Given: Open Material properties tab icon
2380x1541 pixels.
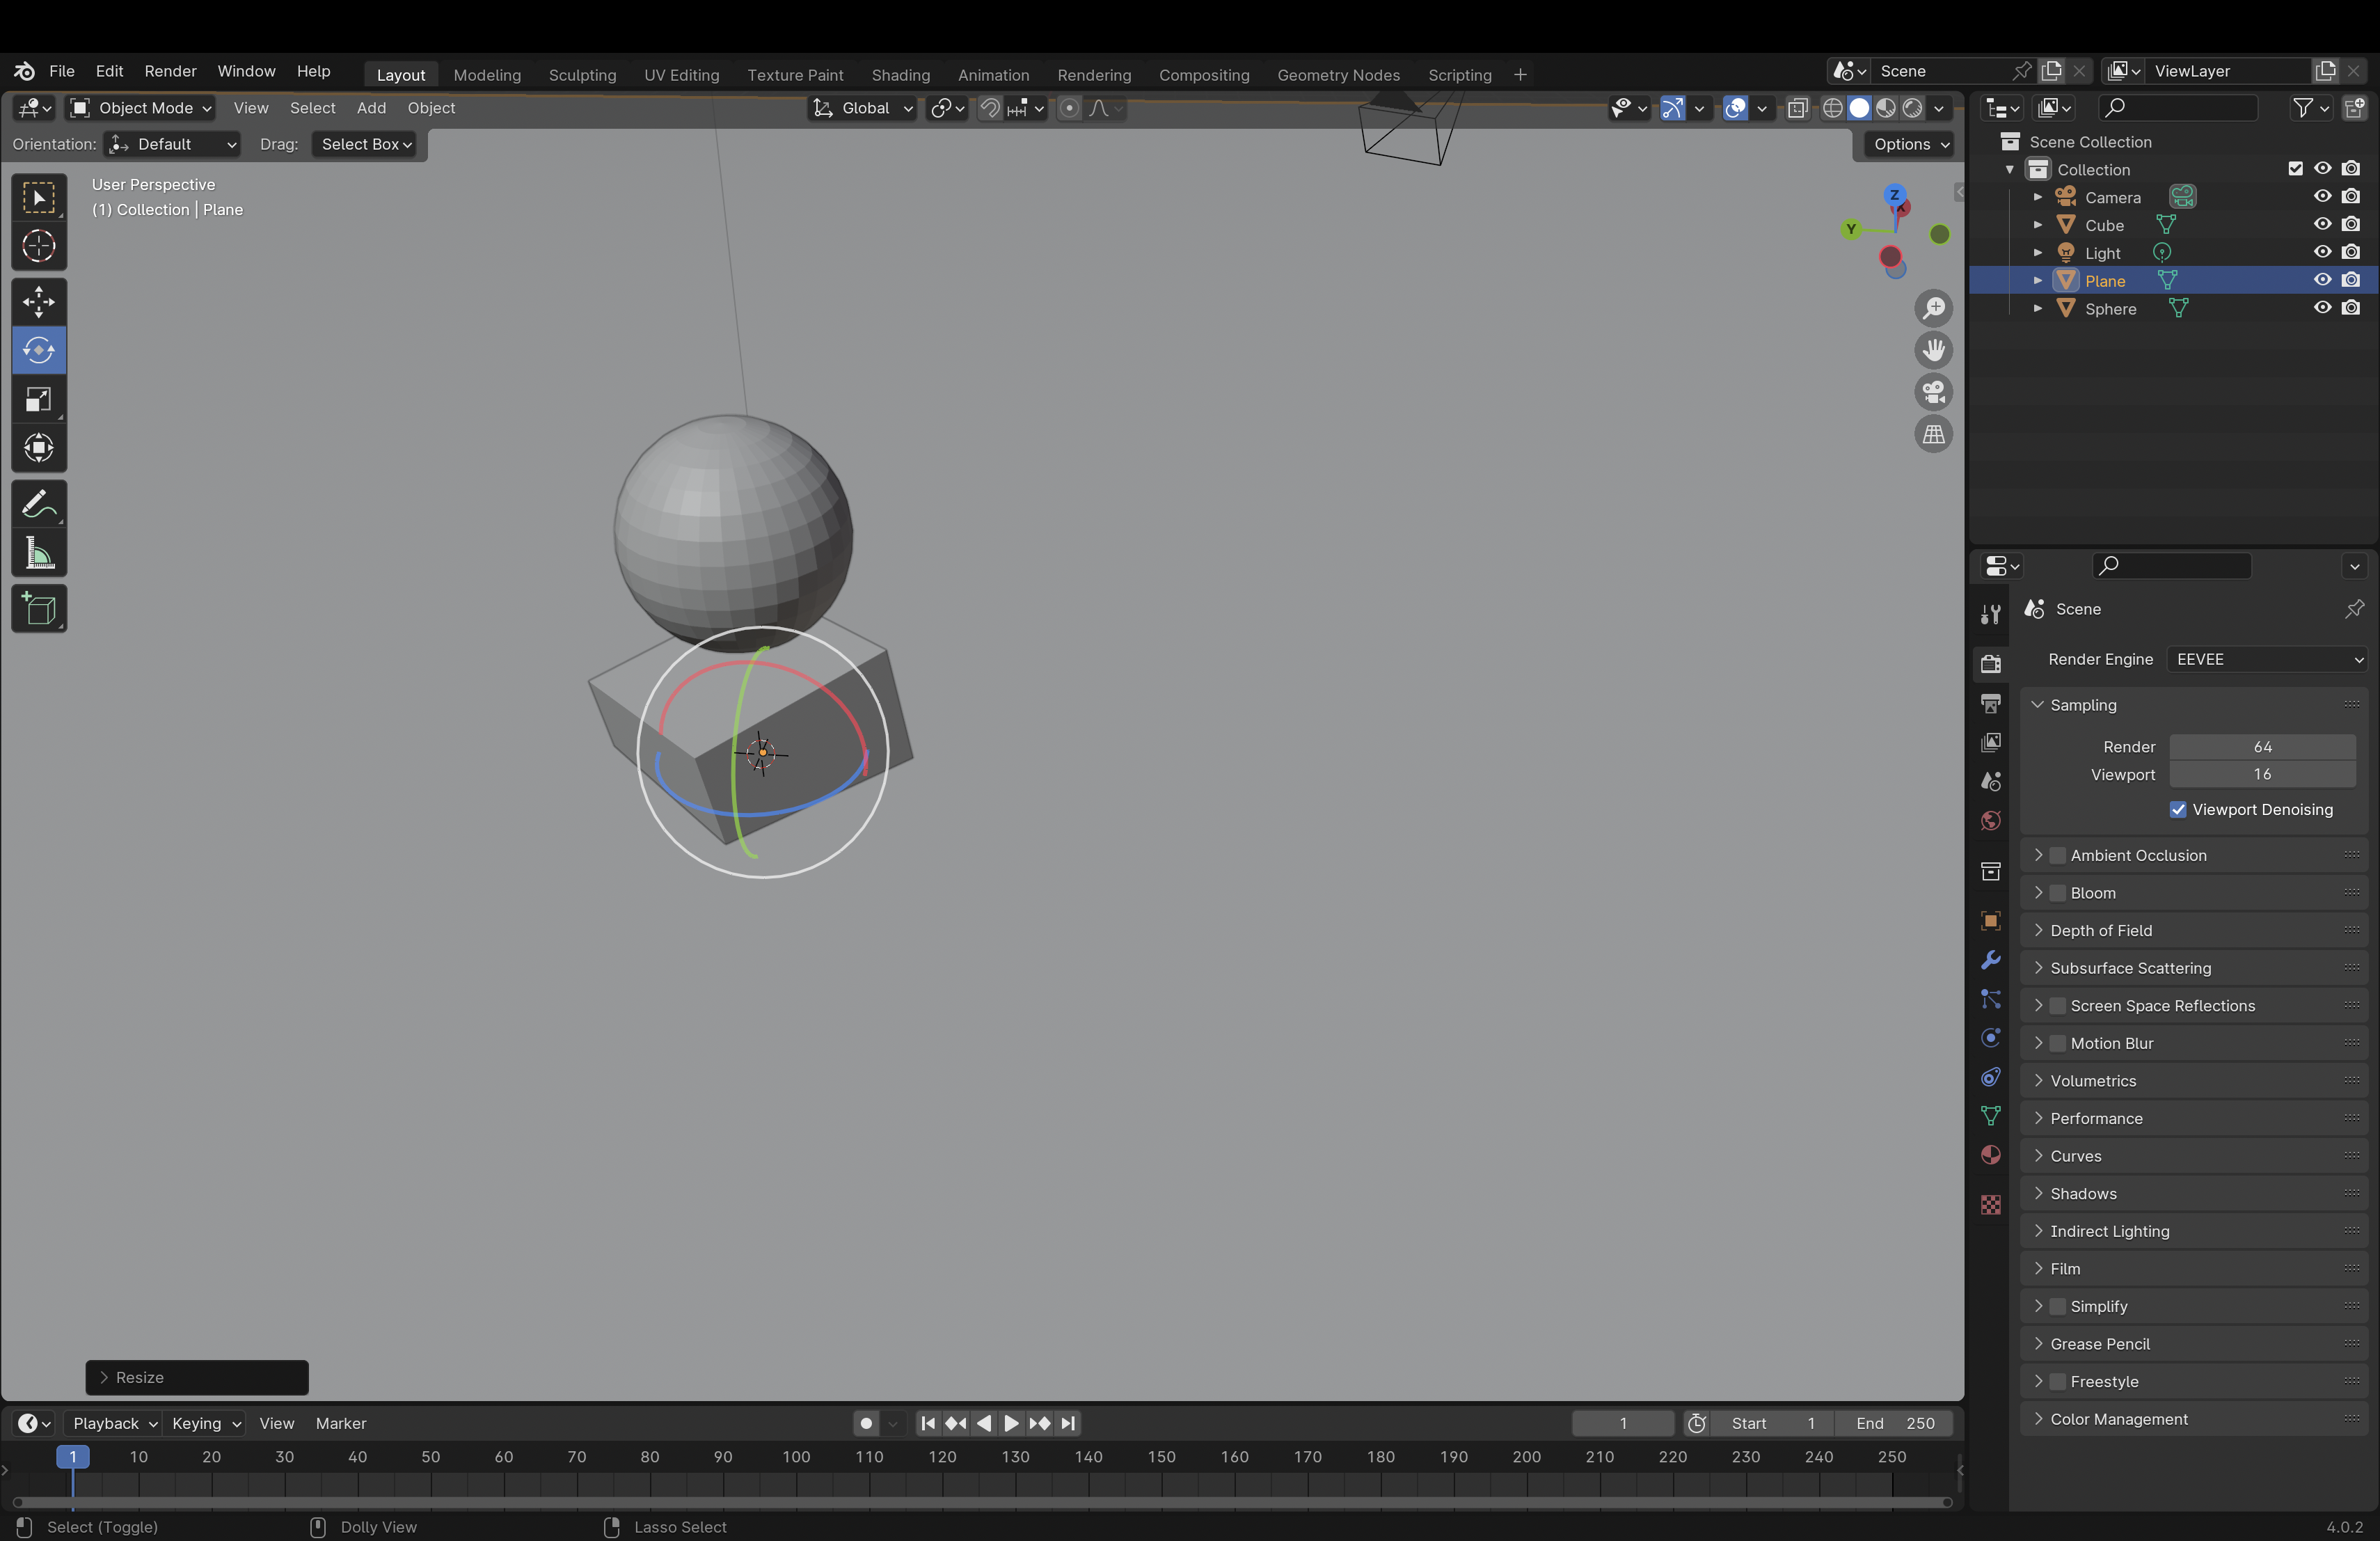Looking at the screenshot, I should (1990, 1156).
